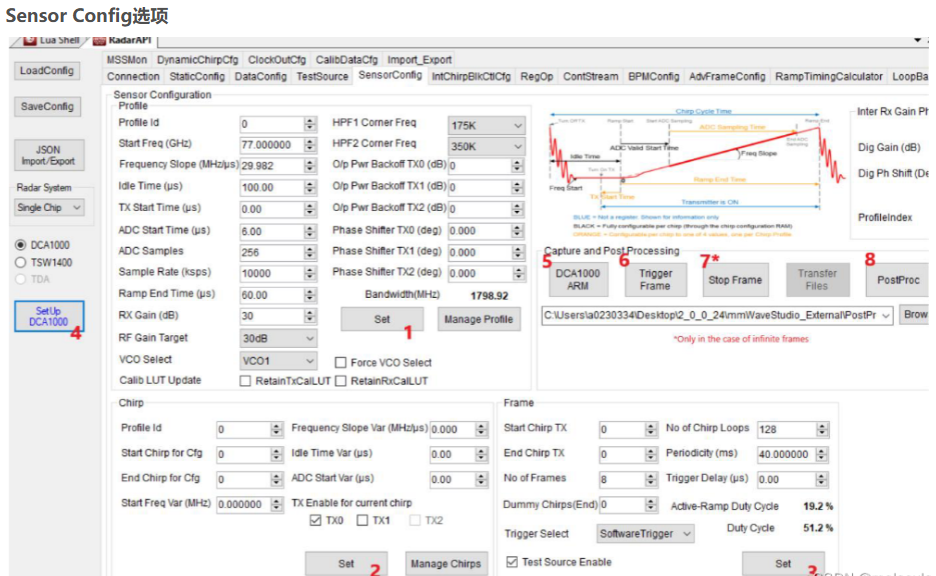
Task: Switch to the TestSource tab
Action: [322, 76]
